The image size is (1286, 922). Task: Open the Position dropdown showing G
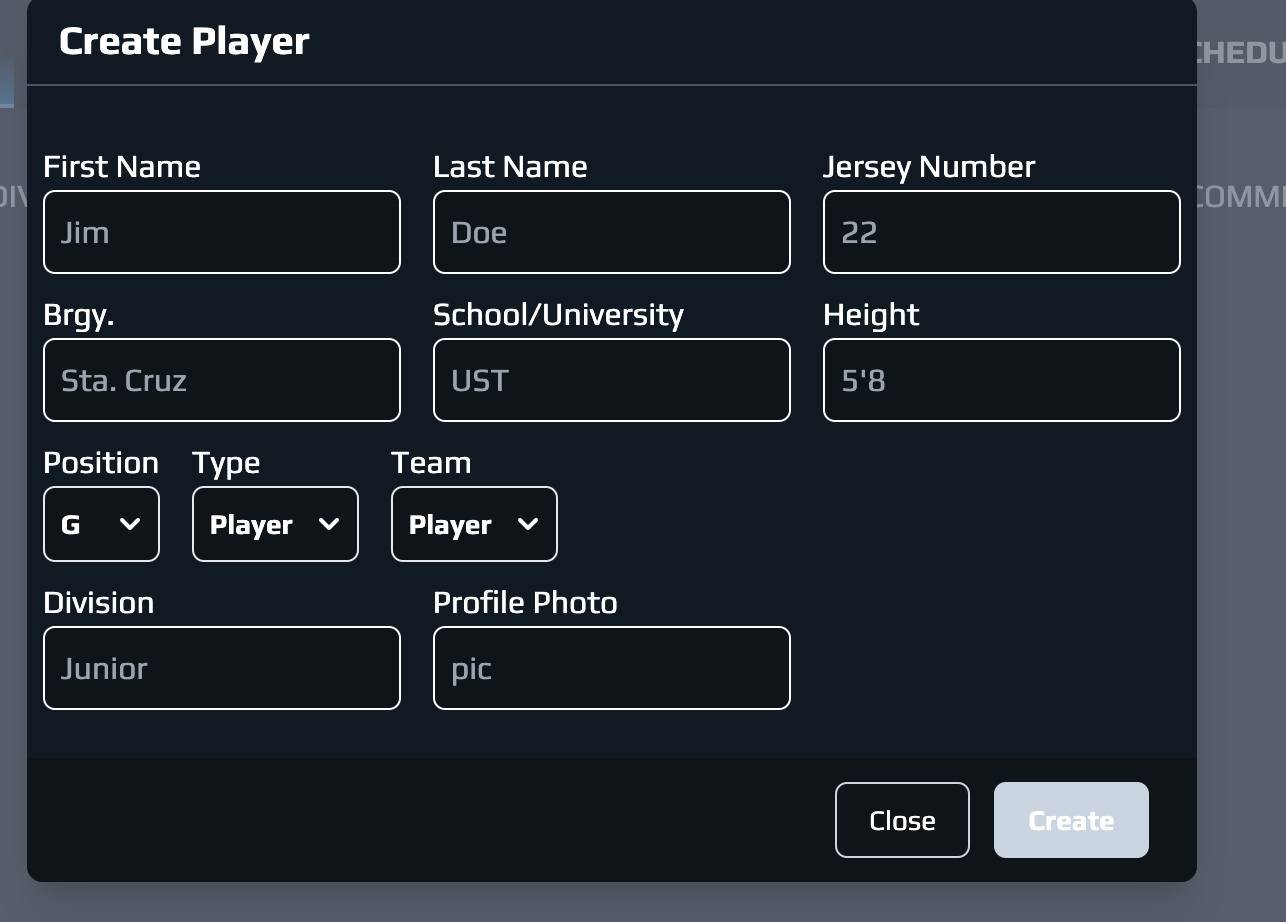(x=101, y=524)
